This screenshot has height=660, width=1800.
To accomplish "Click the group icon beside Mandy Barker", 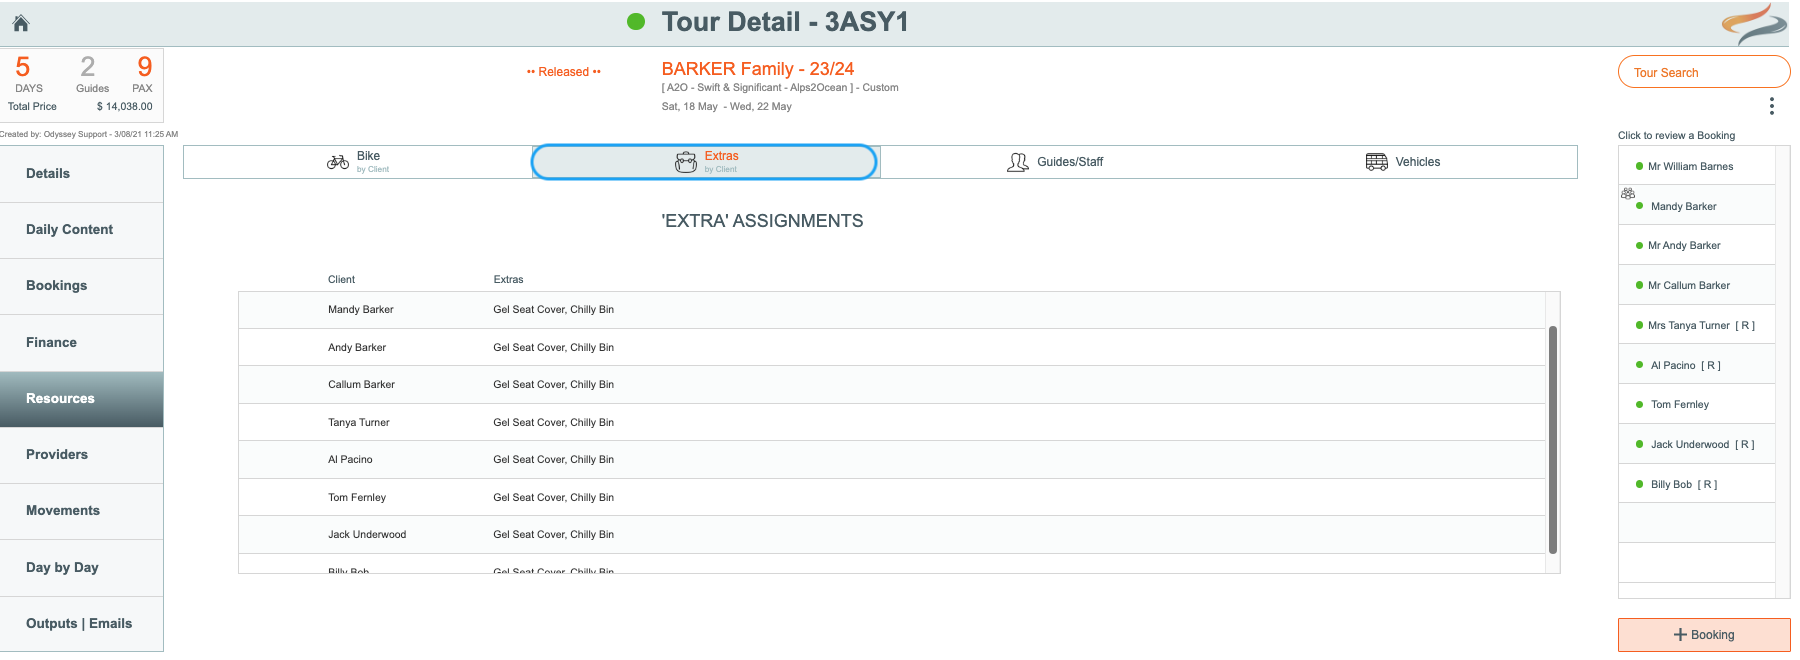I will pyautogui.click(x=1628, y=193).
